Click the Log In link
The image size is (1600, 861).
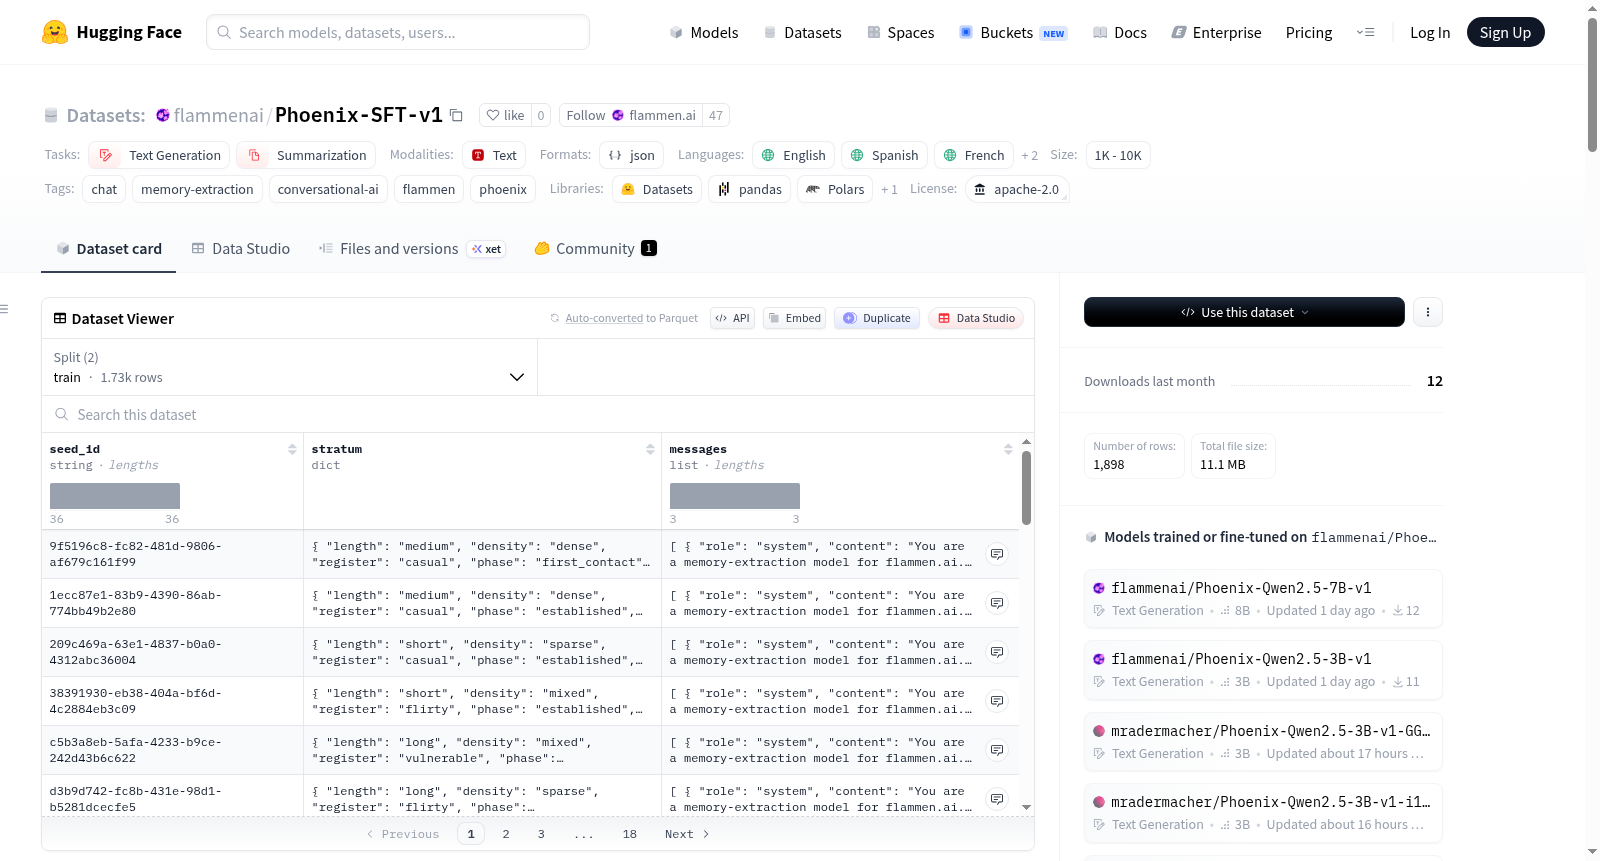click(x=1430, y=32)
